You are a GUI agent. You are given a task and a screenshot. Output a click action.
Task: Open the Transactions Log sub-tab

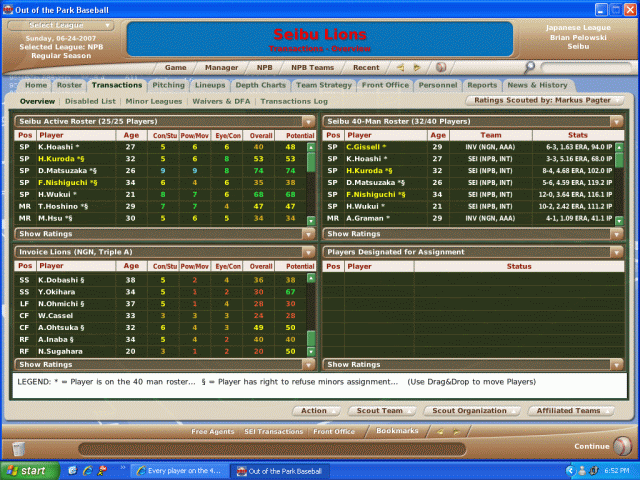pyautogui.click(x=294, y=101)
